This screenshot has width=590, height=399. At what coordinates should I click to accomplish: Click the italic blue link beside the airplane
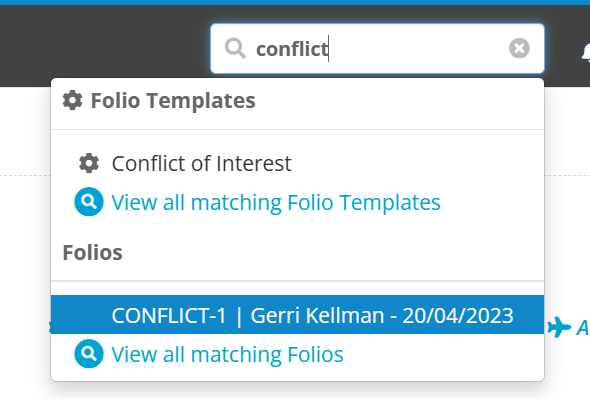(x=583, y=327)
